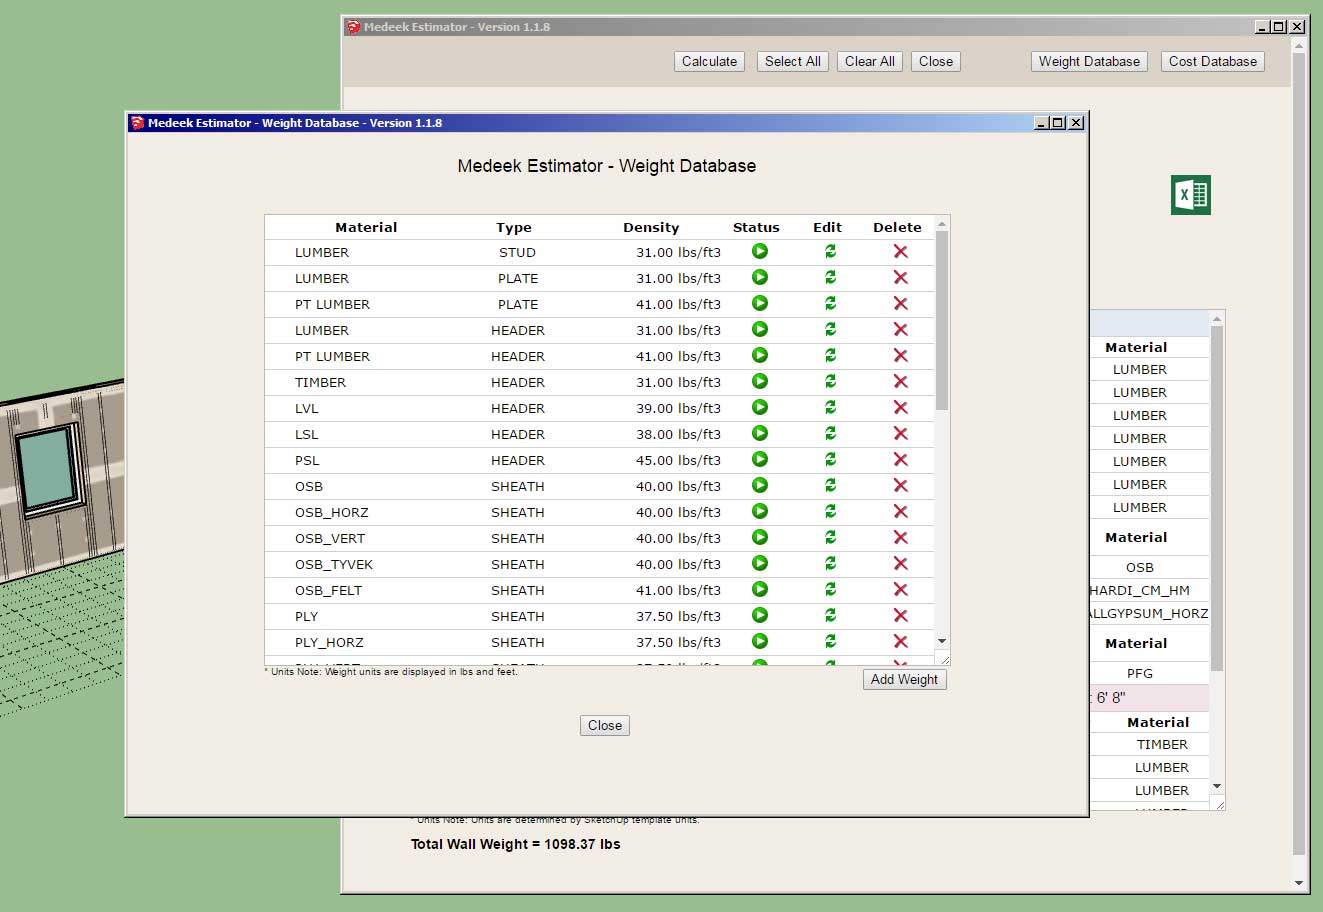Edit the OSB_VERT sheathing entry
The image size is (1323, 912).
tap(830, 538)
